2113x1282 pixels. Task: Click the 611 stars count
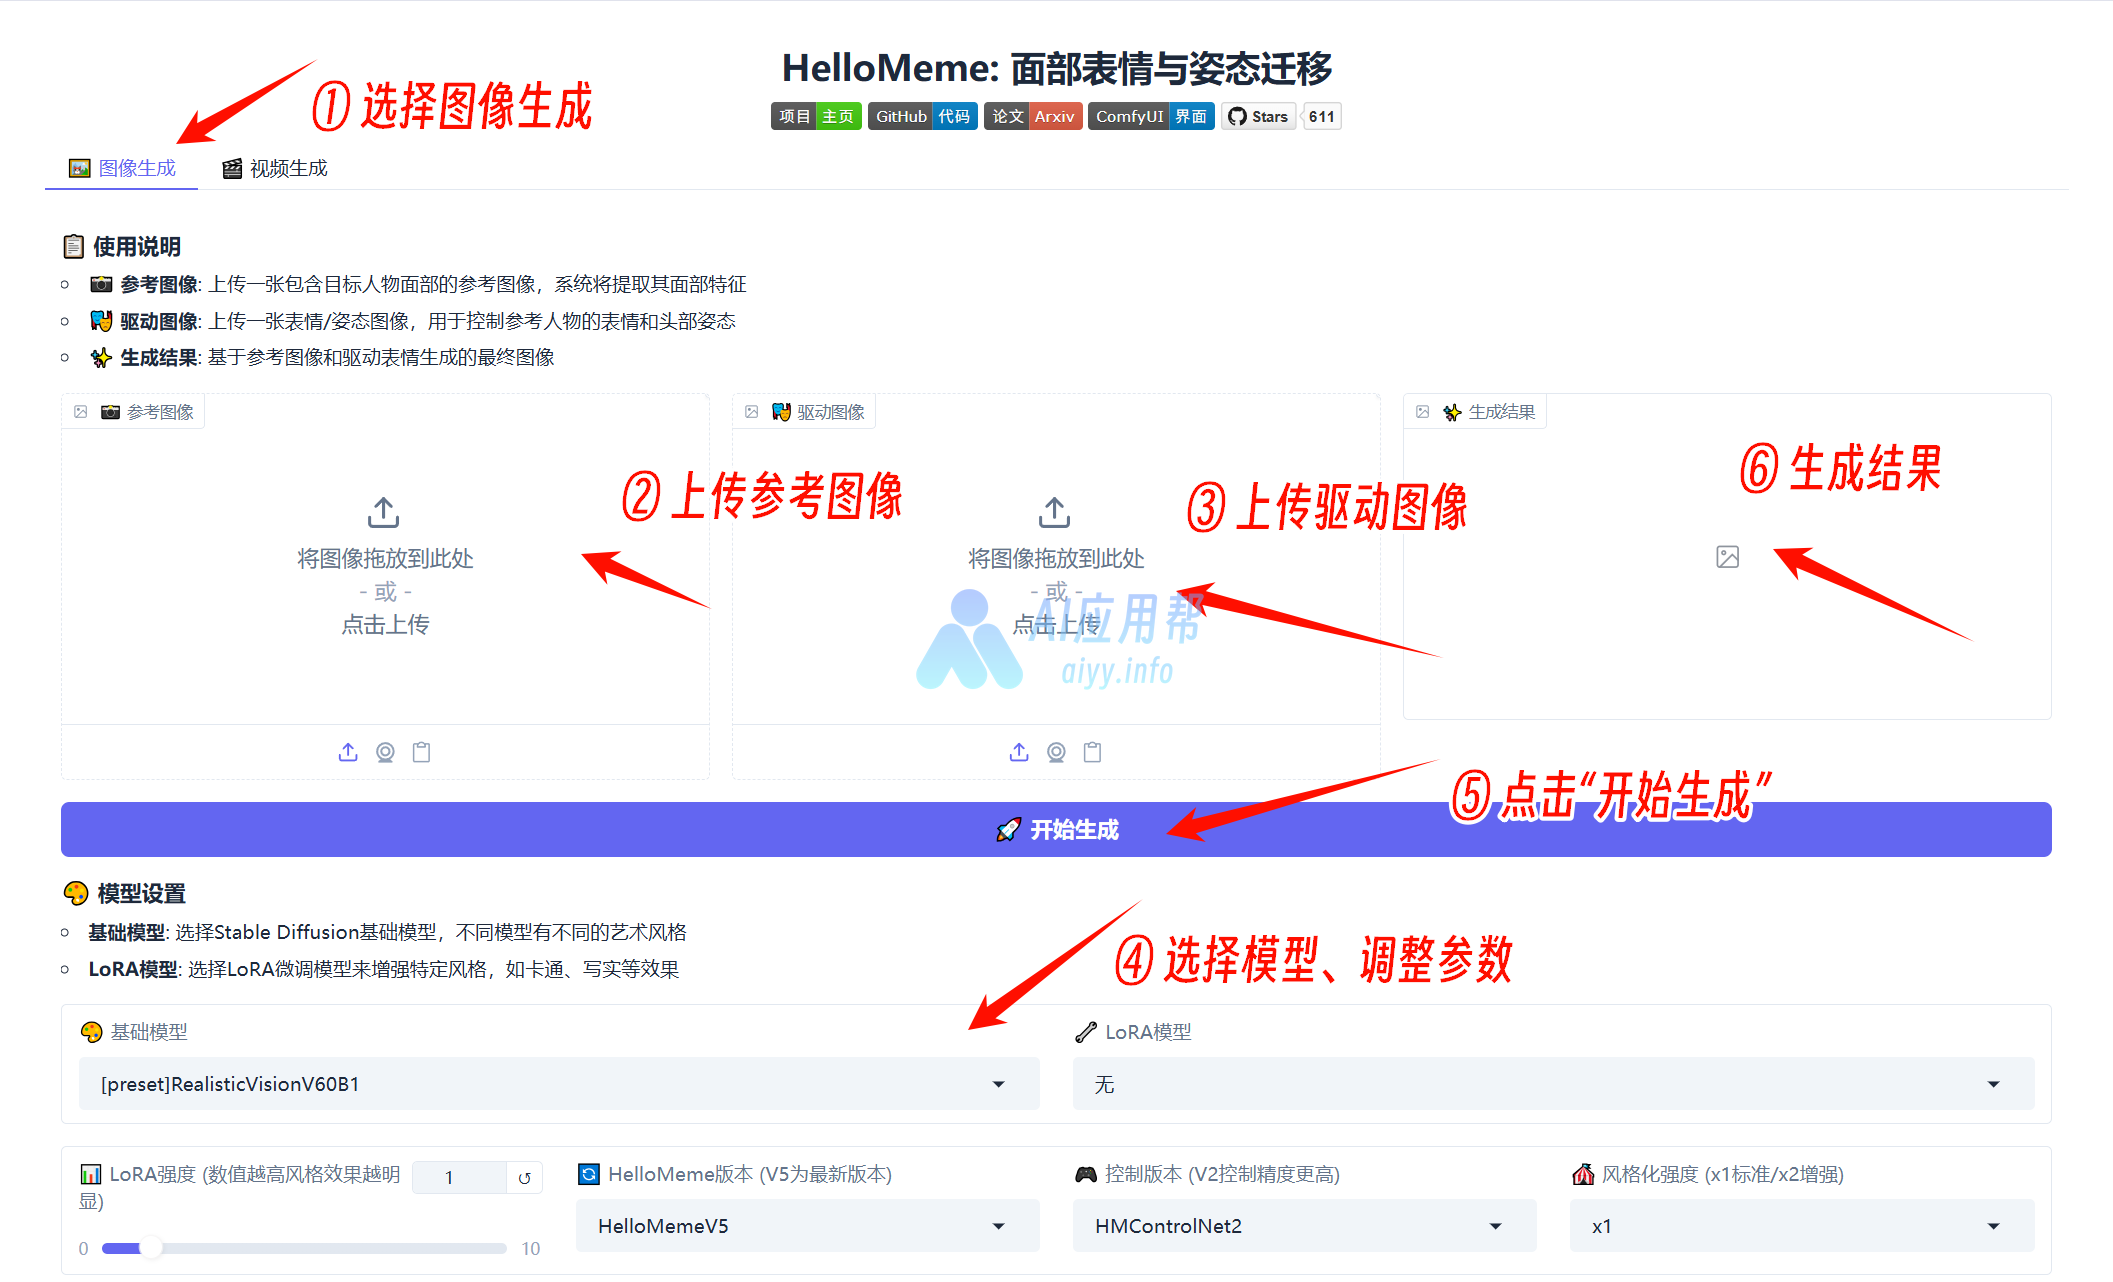point(1321,116)
